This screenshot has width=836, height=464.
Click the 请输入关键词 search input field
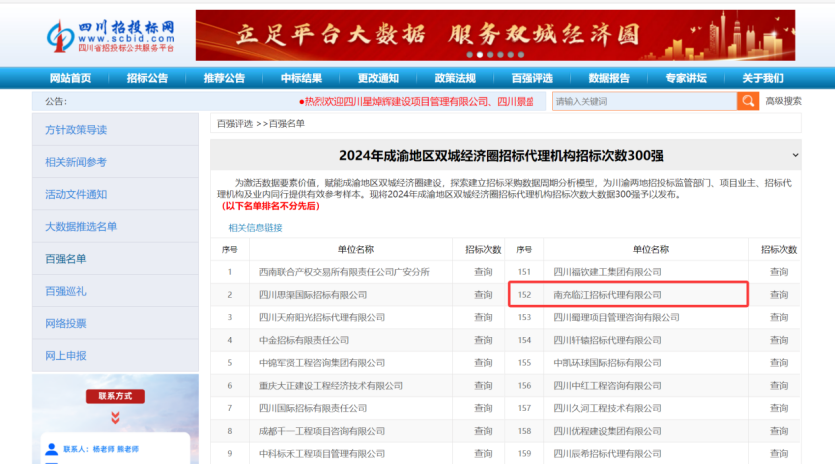tap(643, 101)
